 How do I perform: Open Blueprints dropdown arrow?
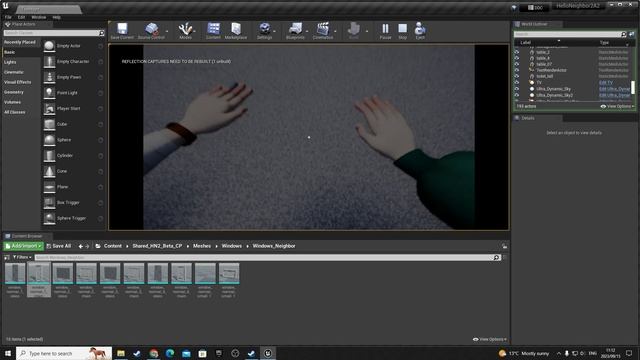[307, 31]
